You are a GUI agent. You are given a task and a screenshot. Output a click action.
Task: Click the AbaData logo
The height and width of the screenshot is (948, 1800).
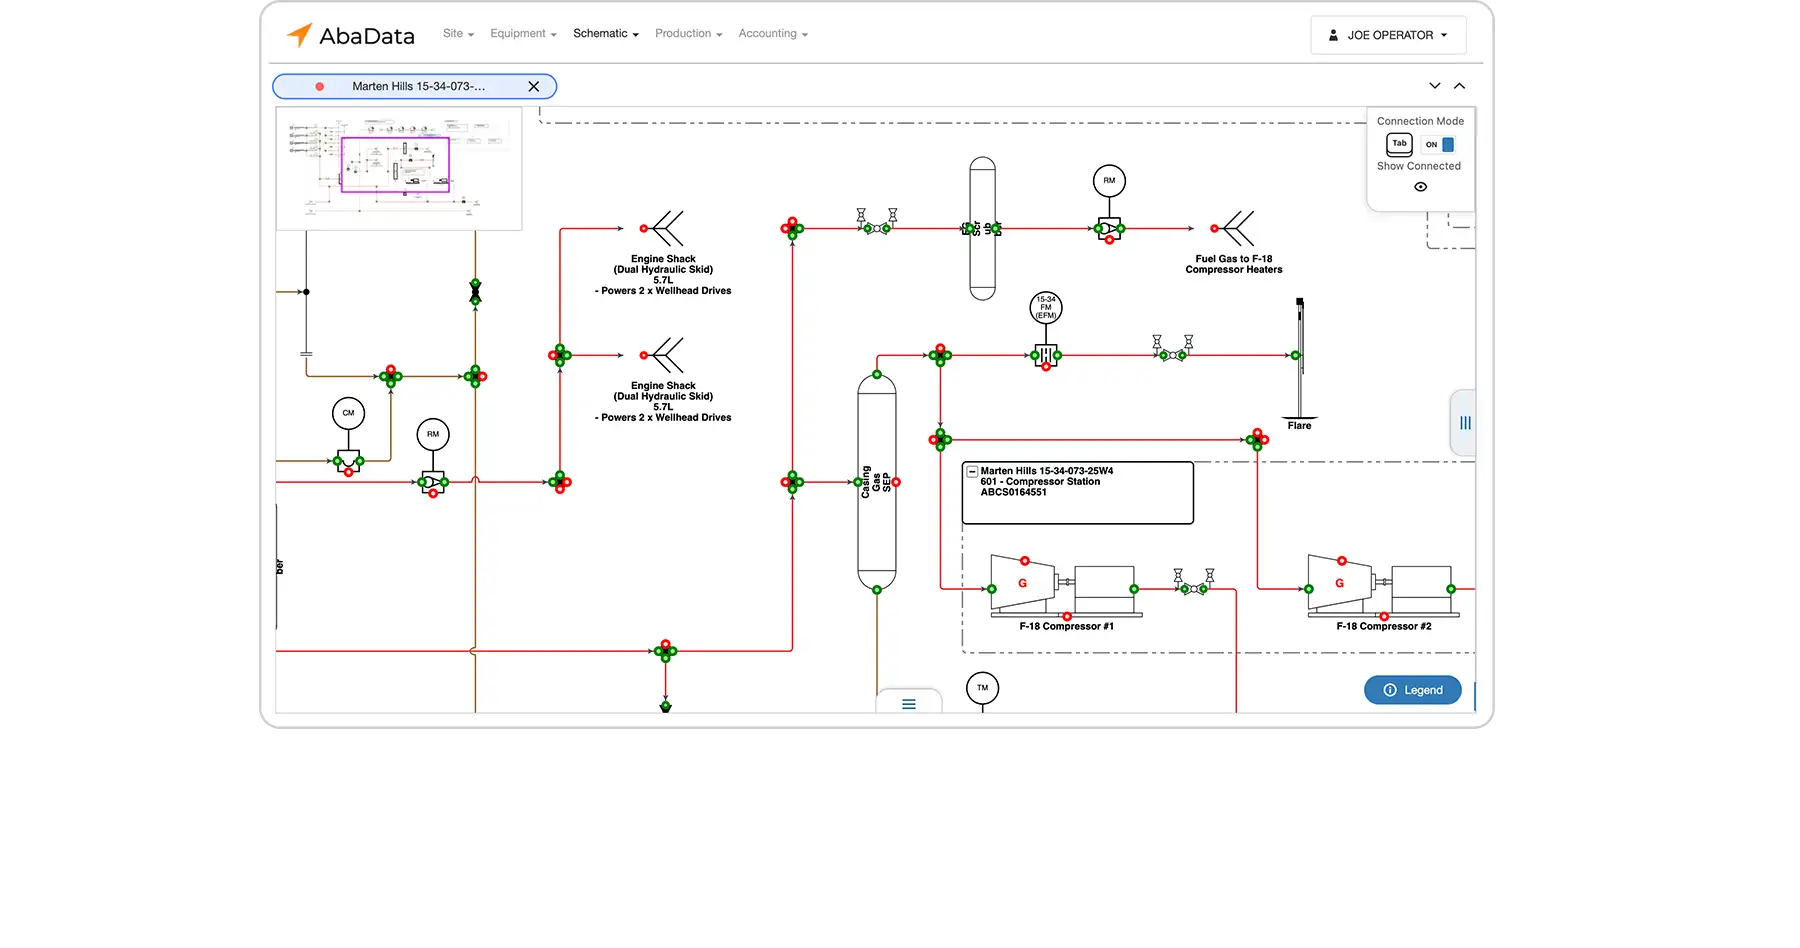coord(351,35)
